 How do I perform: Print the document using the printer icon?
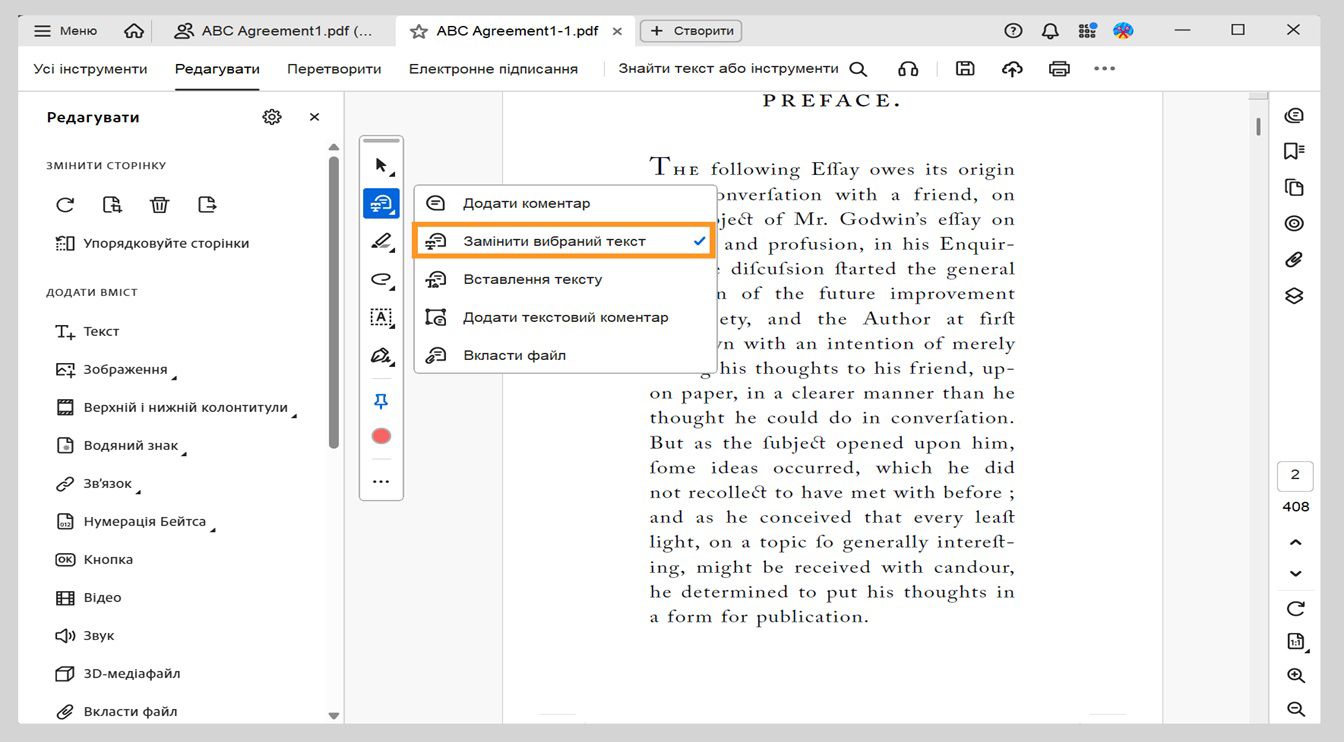point(1060,69)
